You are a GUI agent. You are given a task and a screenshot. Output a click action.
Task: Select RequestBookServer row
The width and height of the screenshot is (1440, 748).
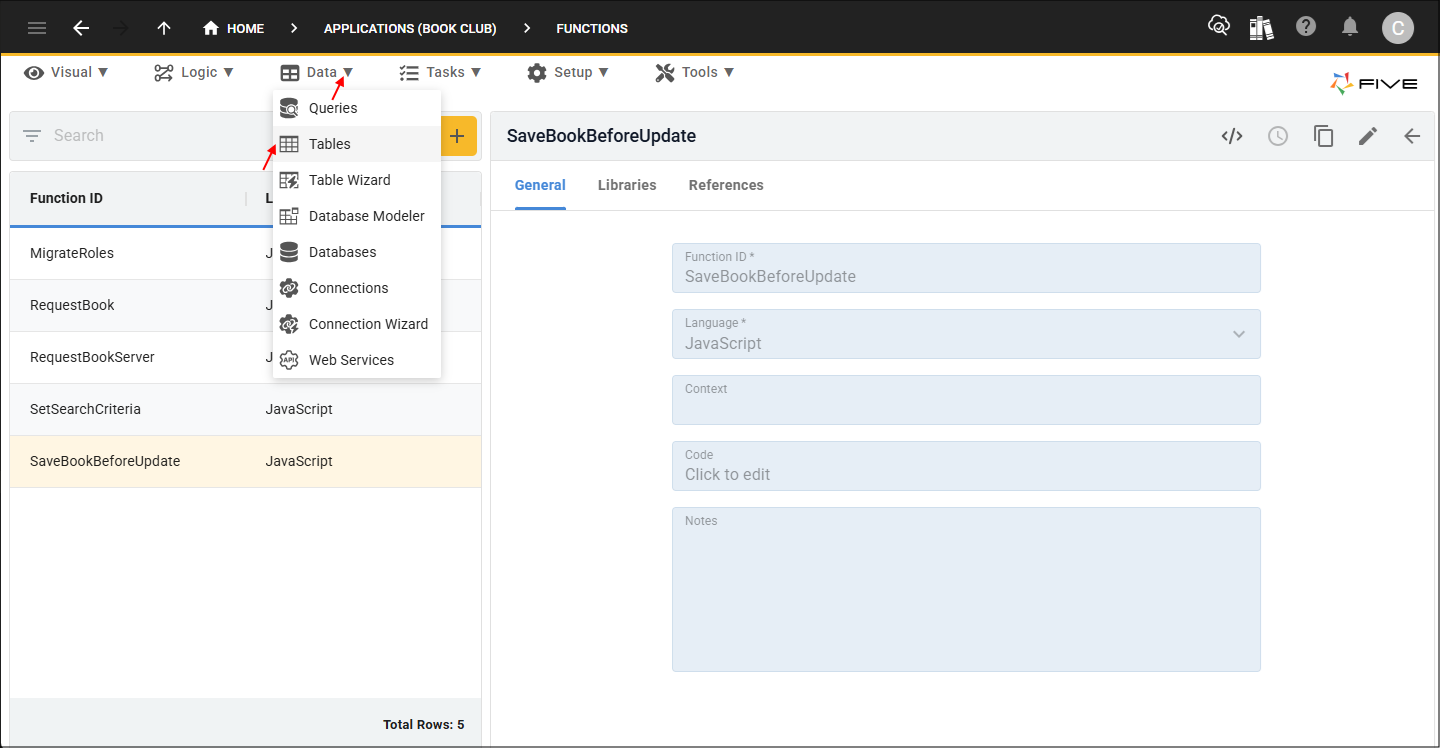coord(245,357)
